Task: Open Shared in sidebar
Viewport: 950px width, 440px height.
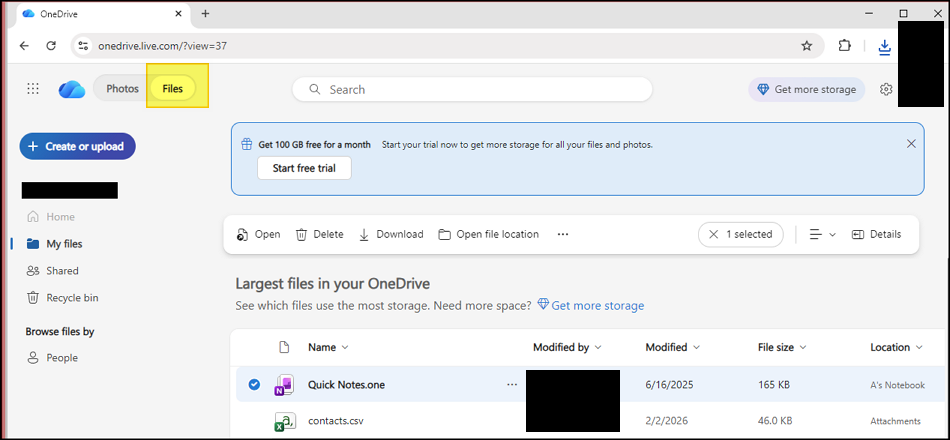Action: click(53, 270)
